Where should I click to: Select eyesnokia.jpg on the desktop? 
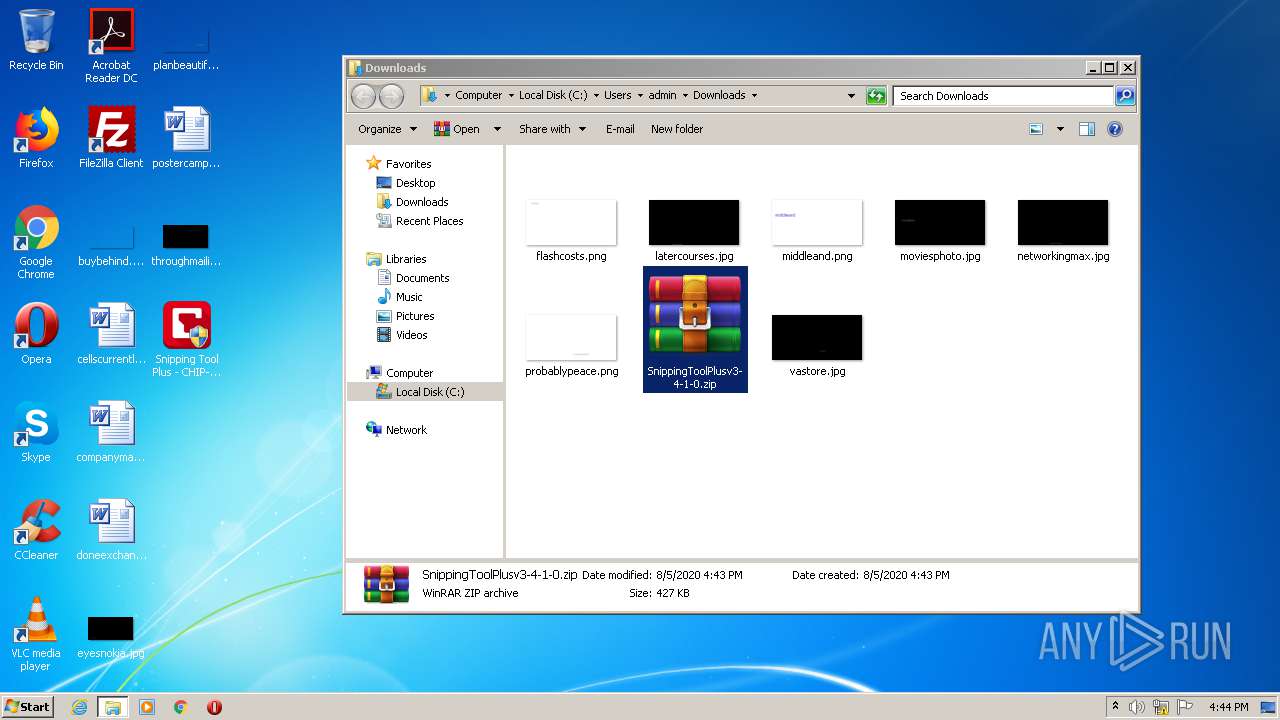click(x=111, y=636)
